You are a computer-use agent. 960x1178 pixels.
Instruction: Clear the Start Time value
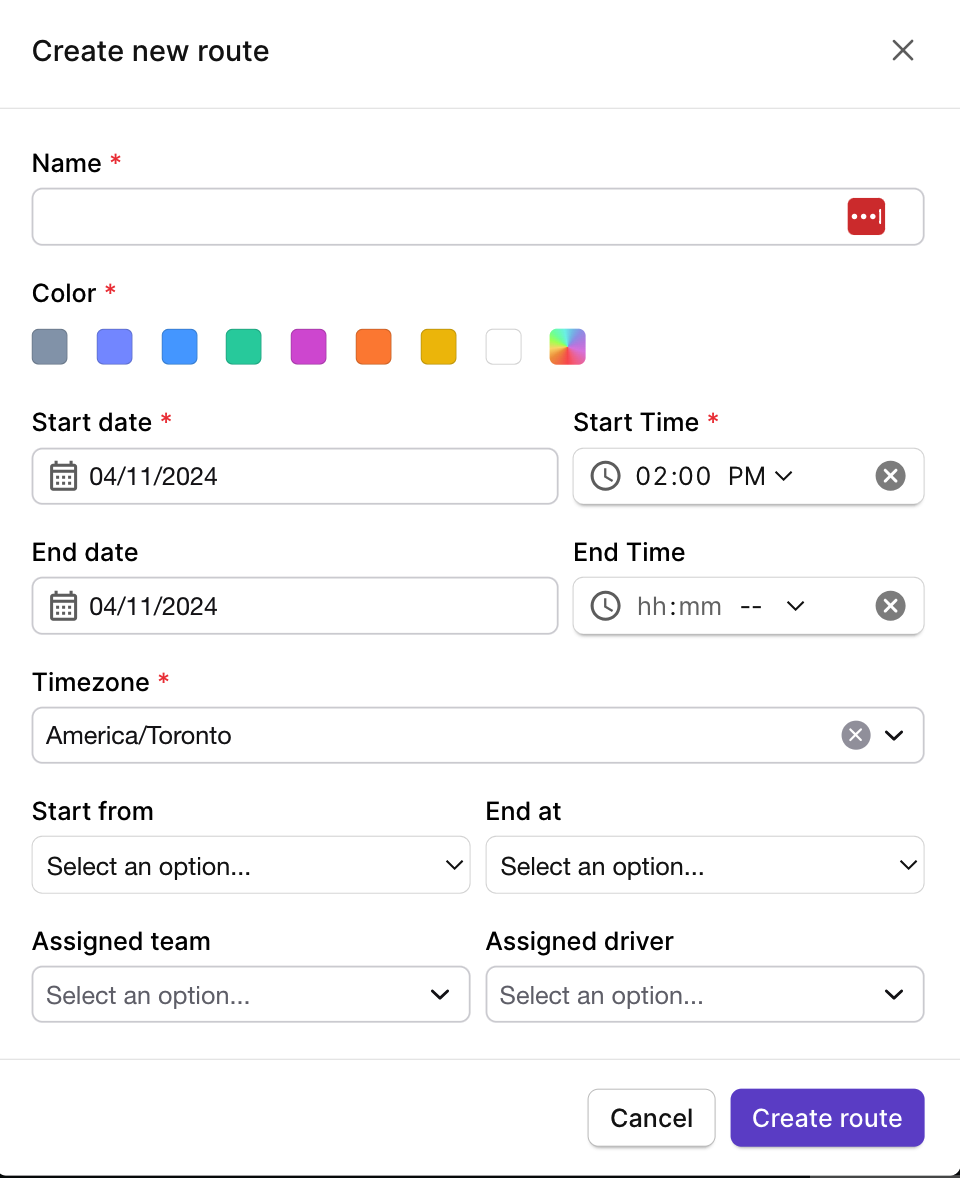point(890,476)
